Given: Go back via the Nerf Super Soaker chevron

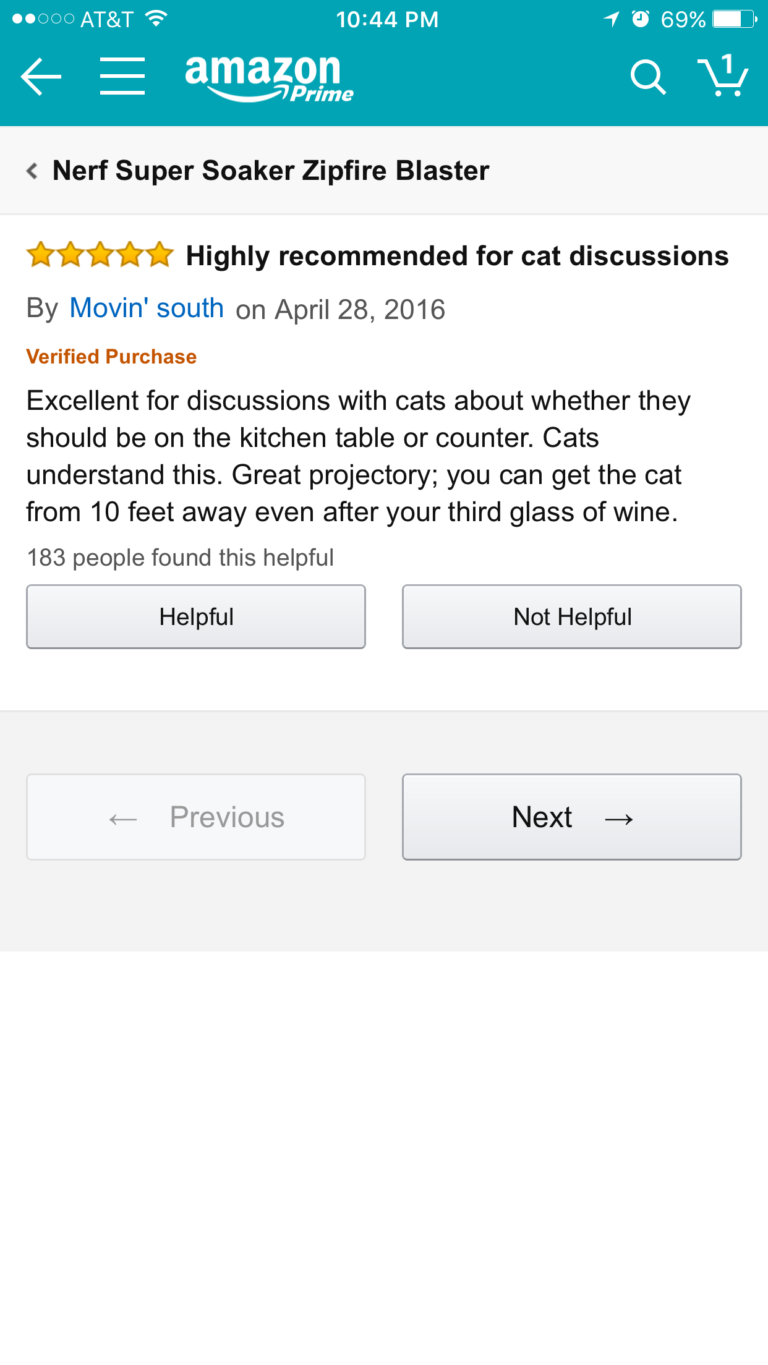Looking at the screenshot, I should coord(32,171).
